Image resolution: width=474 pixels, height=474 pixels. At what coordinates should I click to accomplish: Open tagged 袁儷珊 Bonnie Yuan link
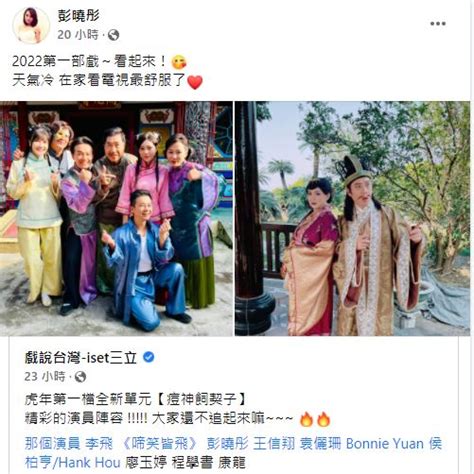(361, 444)
